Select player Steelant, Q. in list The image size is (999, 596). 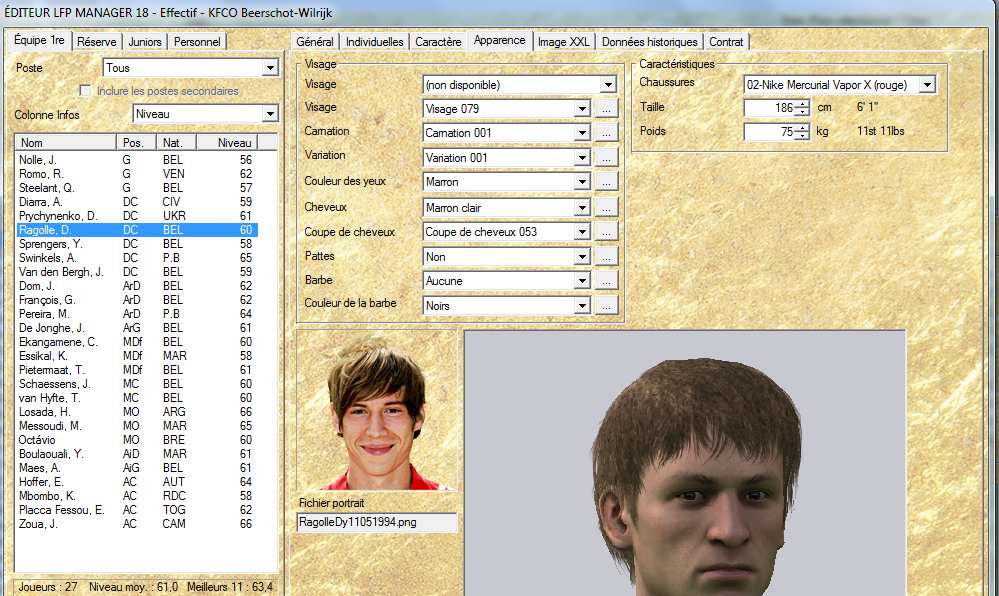137,188
